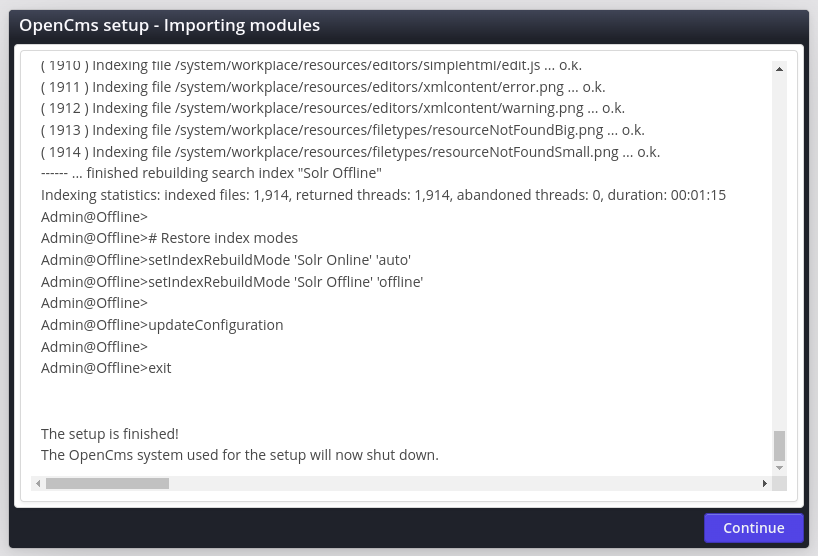Click the vertical scrollbar up arrow
The image size is (818, 556).
pos(779,68)
